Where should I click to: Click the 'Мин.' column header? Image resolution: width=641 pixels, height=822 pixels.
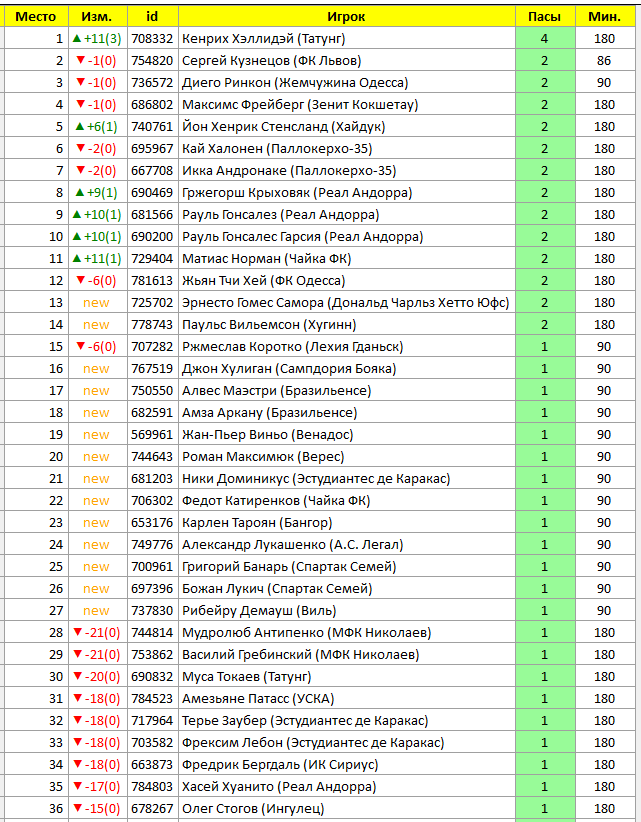tap(604, 17)
